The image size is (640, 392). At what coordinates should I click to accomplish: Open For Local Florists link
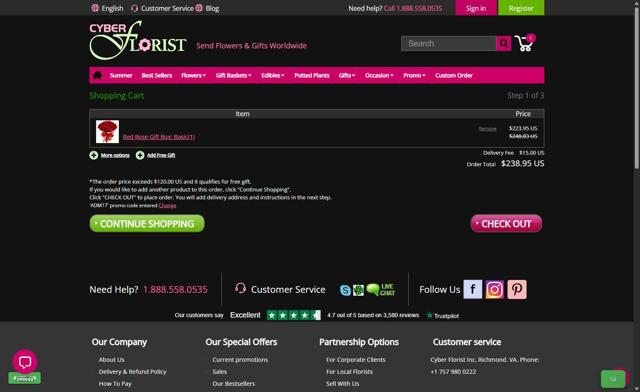[x=349, y=372]
